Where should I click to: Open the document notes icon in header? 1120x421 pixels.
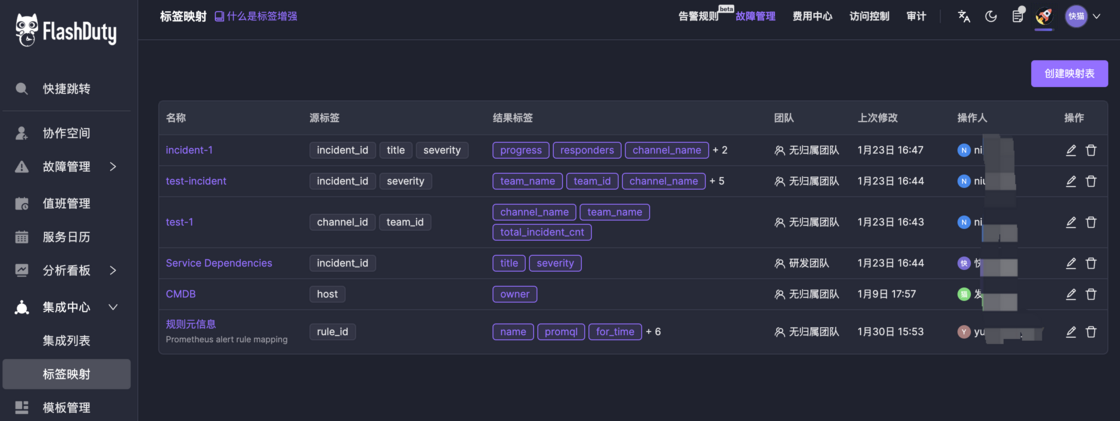(1018, 16)
